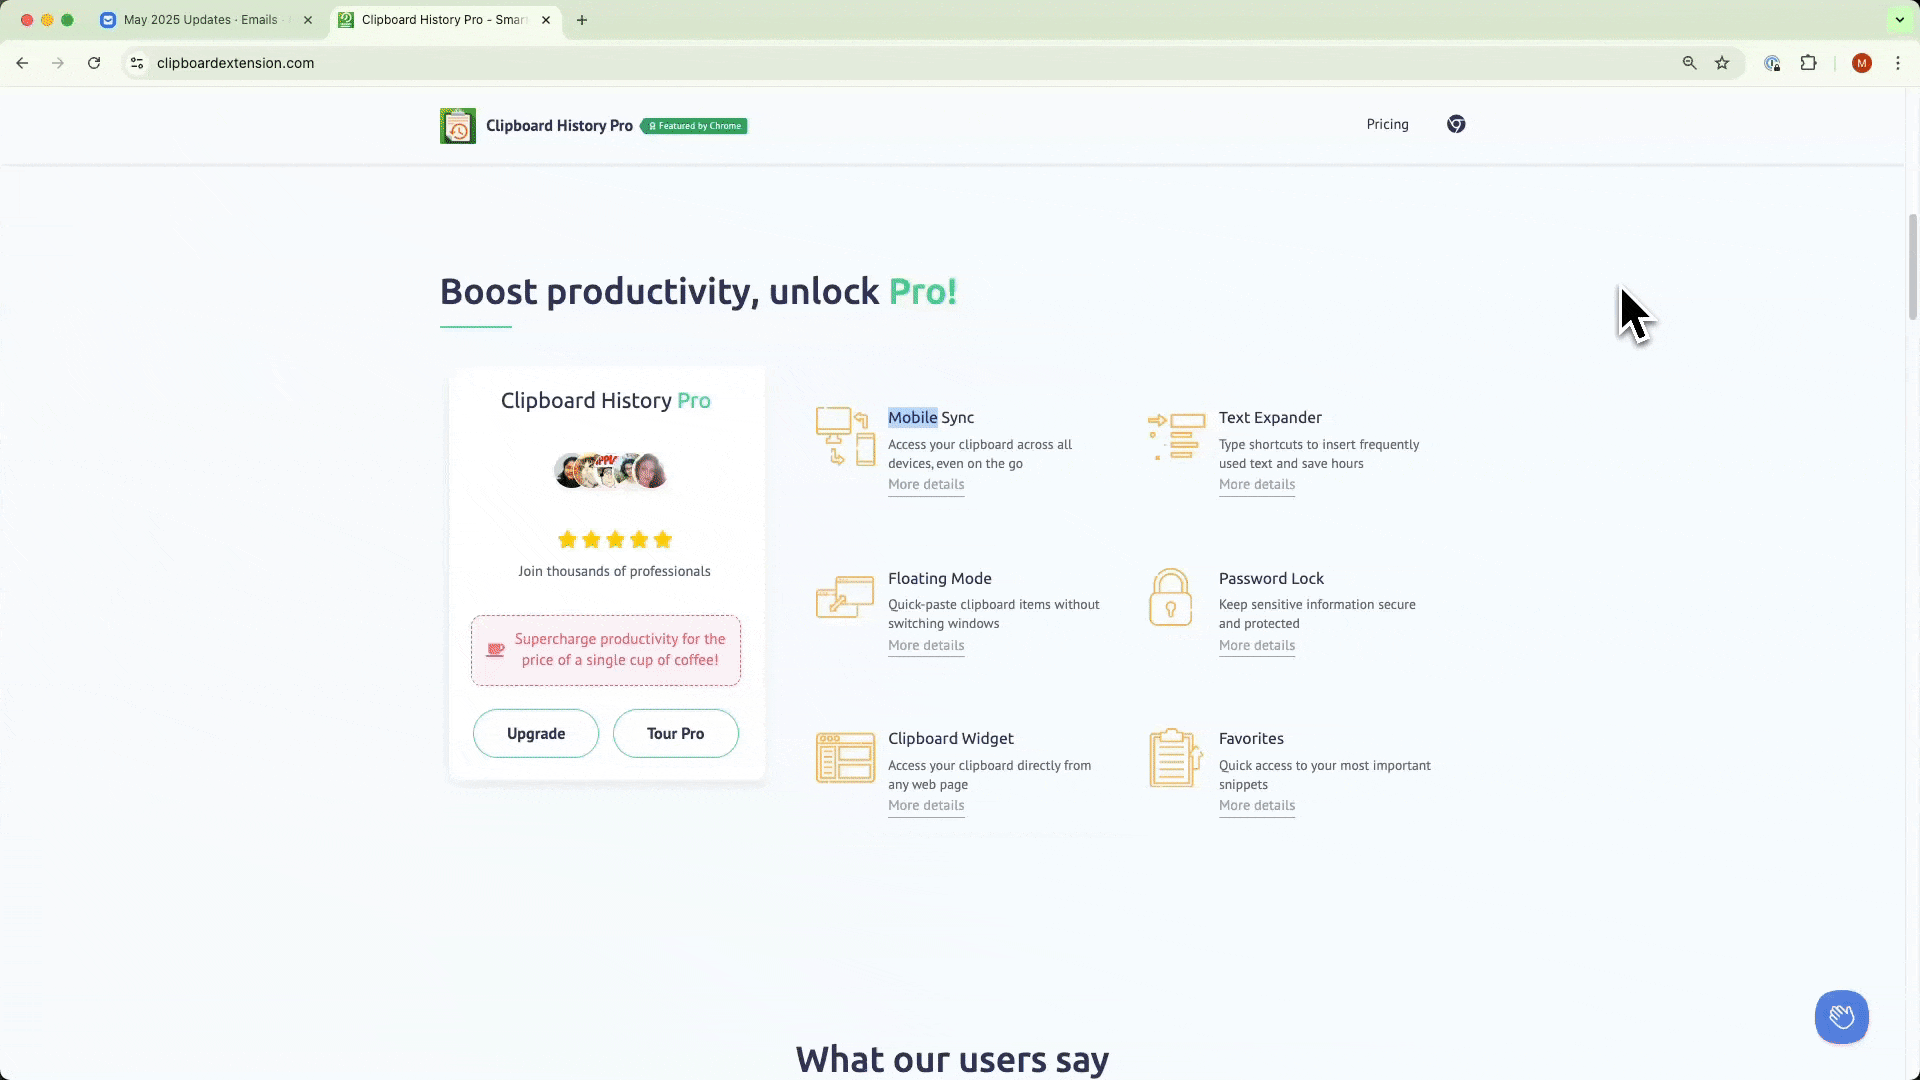Open Chrome's three-dot menu
The image size is (1920, 1080).
[x=1897, y=63]
